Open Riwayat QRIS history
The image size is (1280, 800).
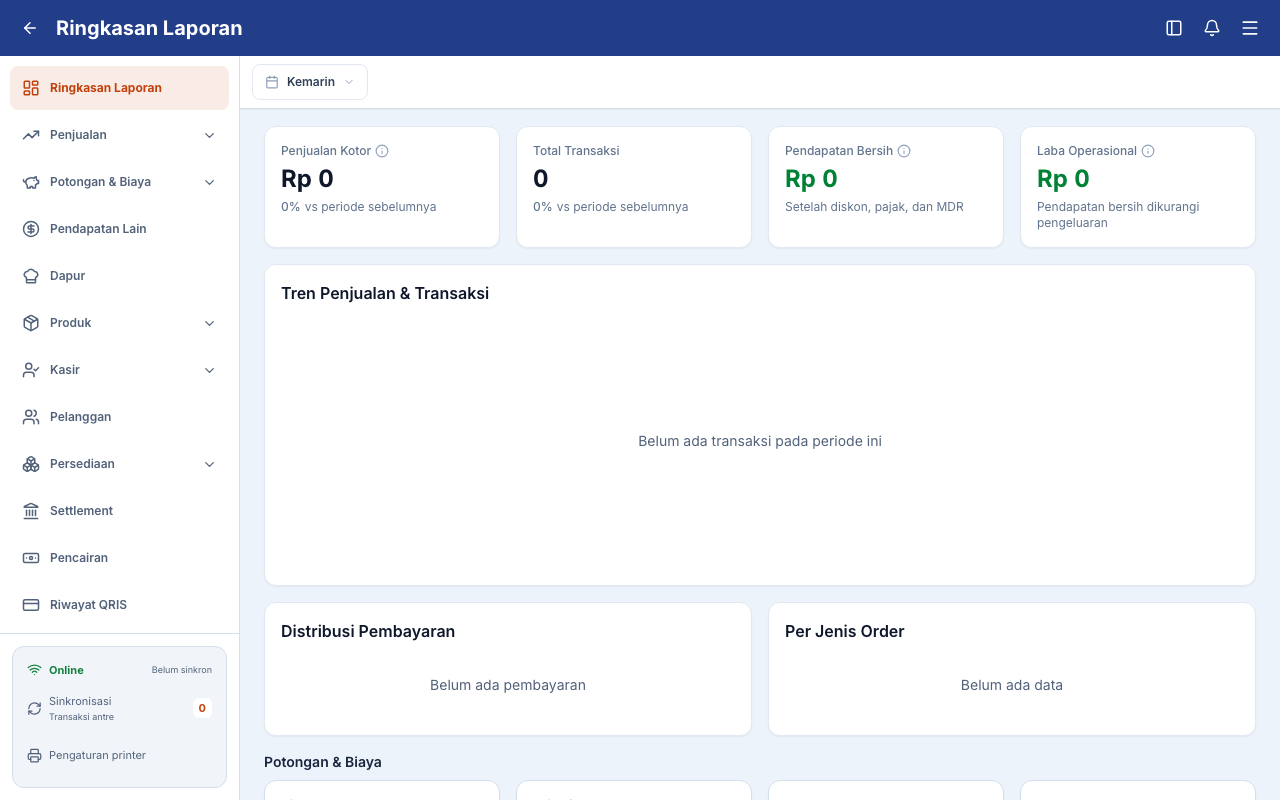point(119,605)
